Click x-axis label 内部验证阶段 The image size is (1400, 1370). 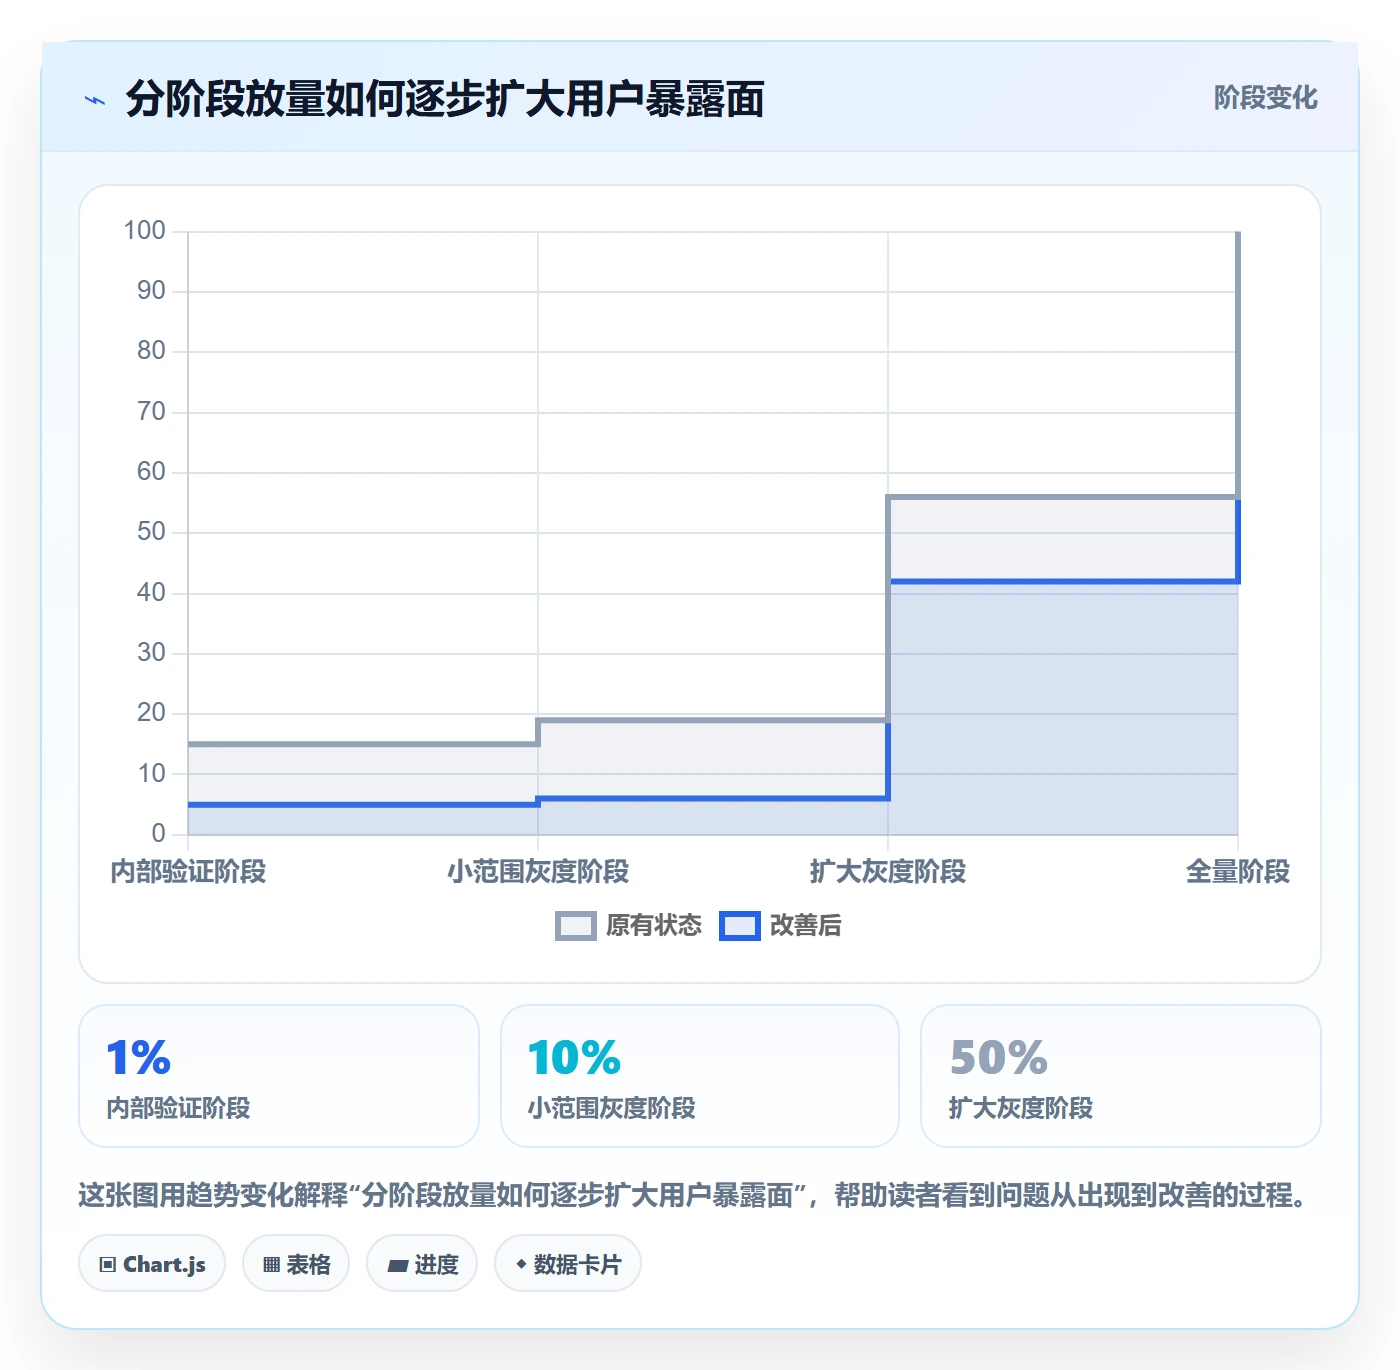click(x=188, y=872)
